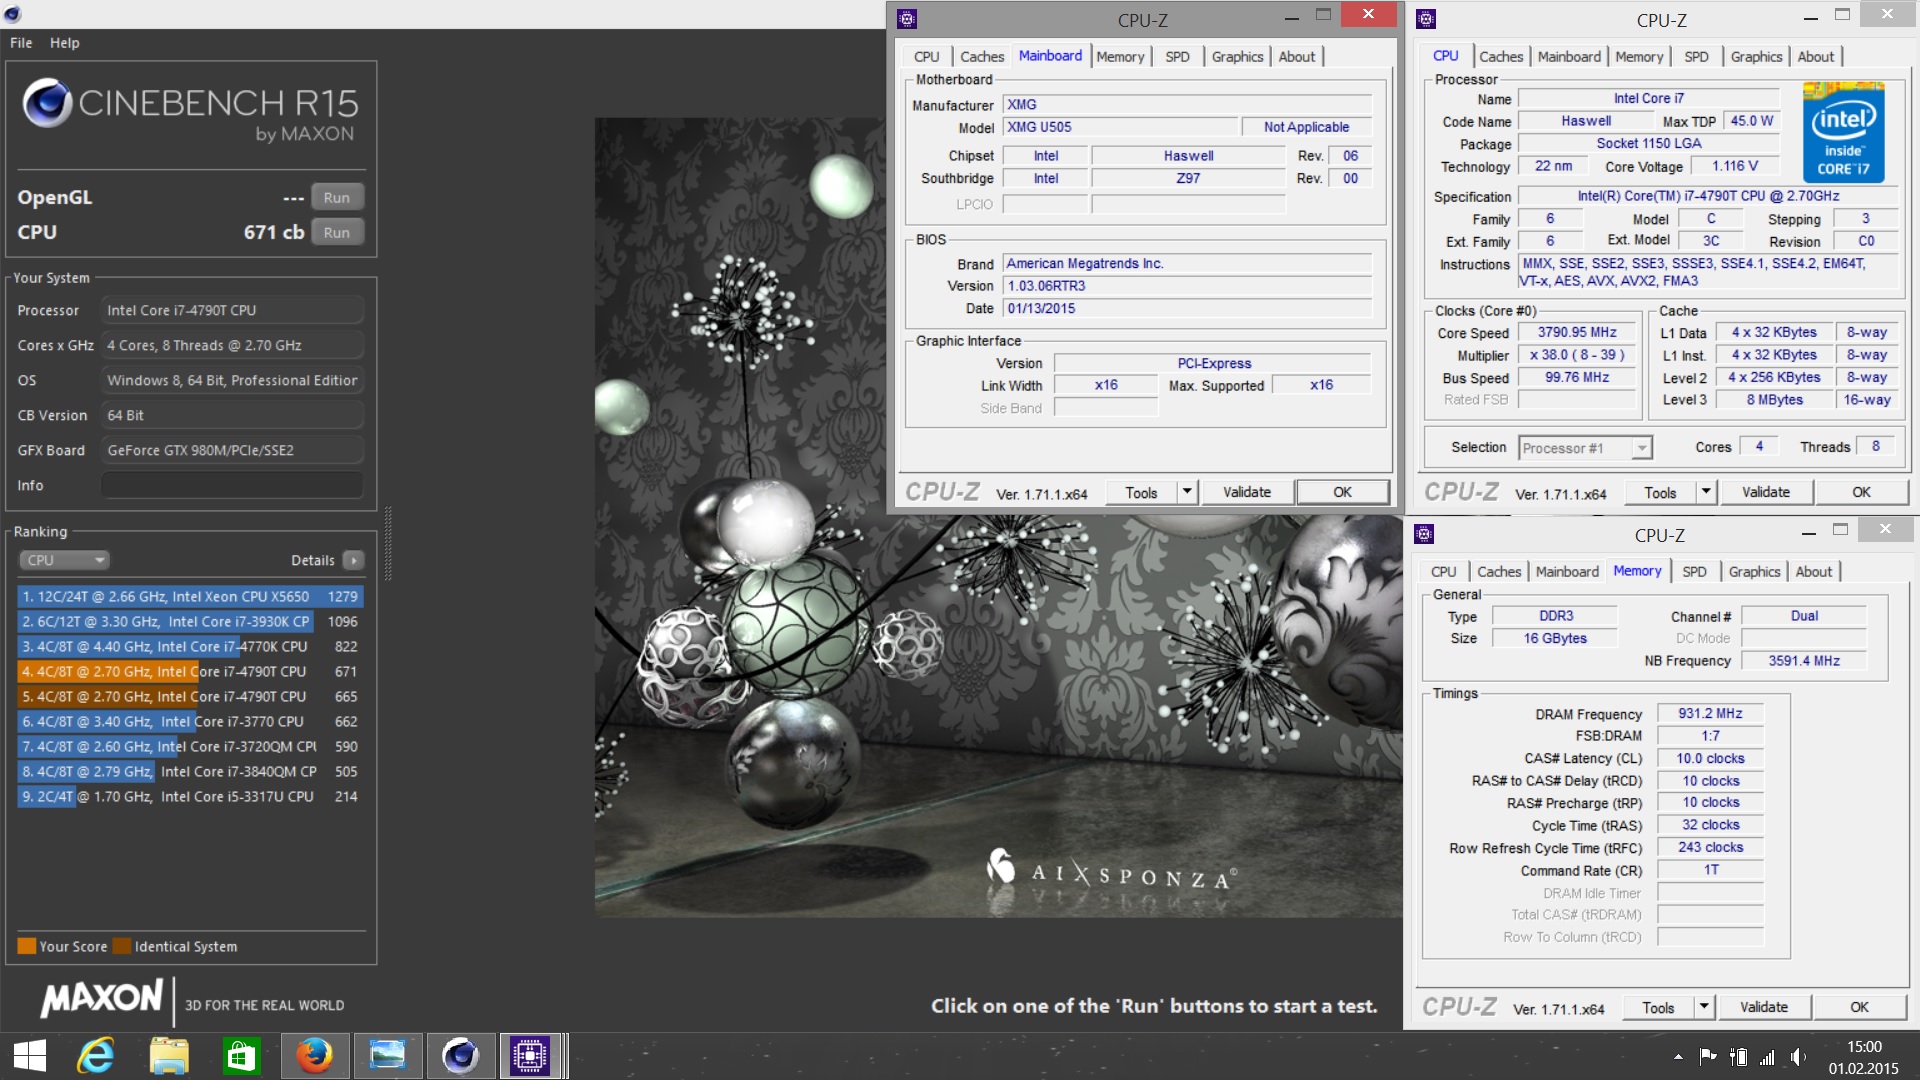Open About tab in Mainboard CPU-Z window
This screenshot has height=1080, width=1920.
pyautogui.click(x=1297, y=57)
